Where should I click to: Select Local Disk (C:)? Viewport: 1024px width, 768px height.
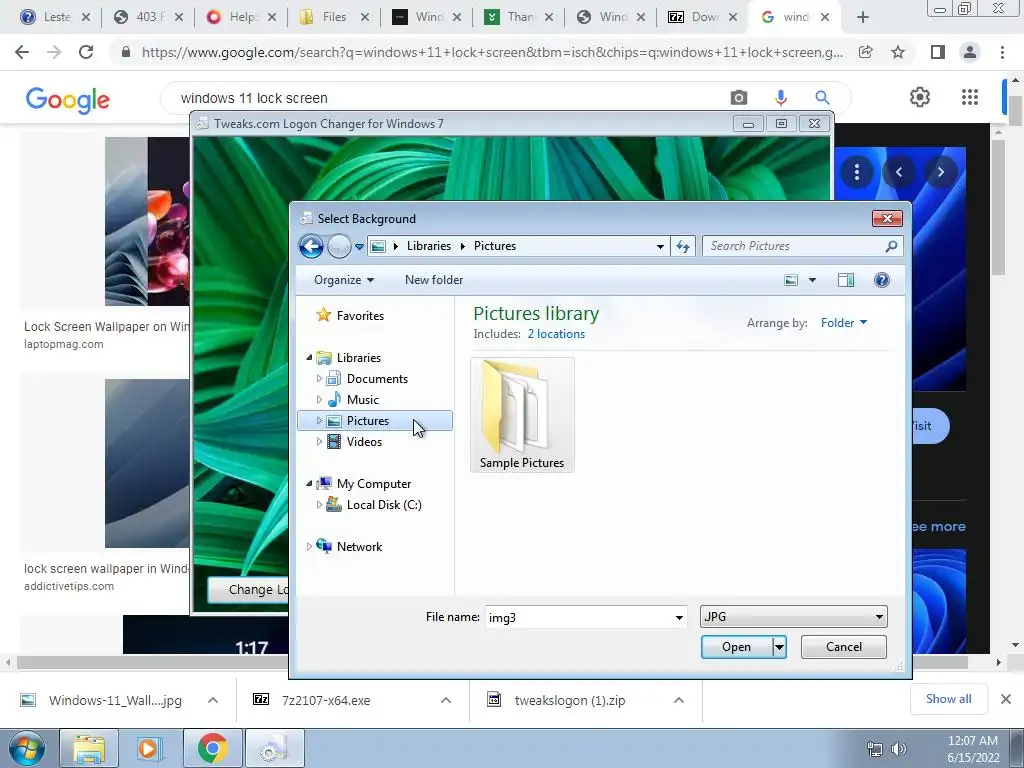(384, 505)
